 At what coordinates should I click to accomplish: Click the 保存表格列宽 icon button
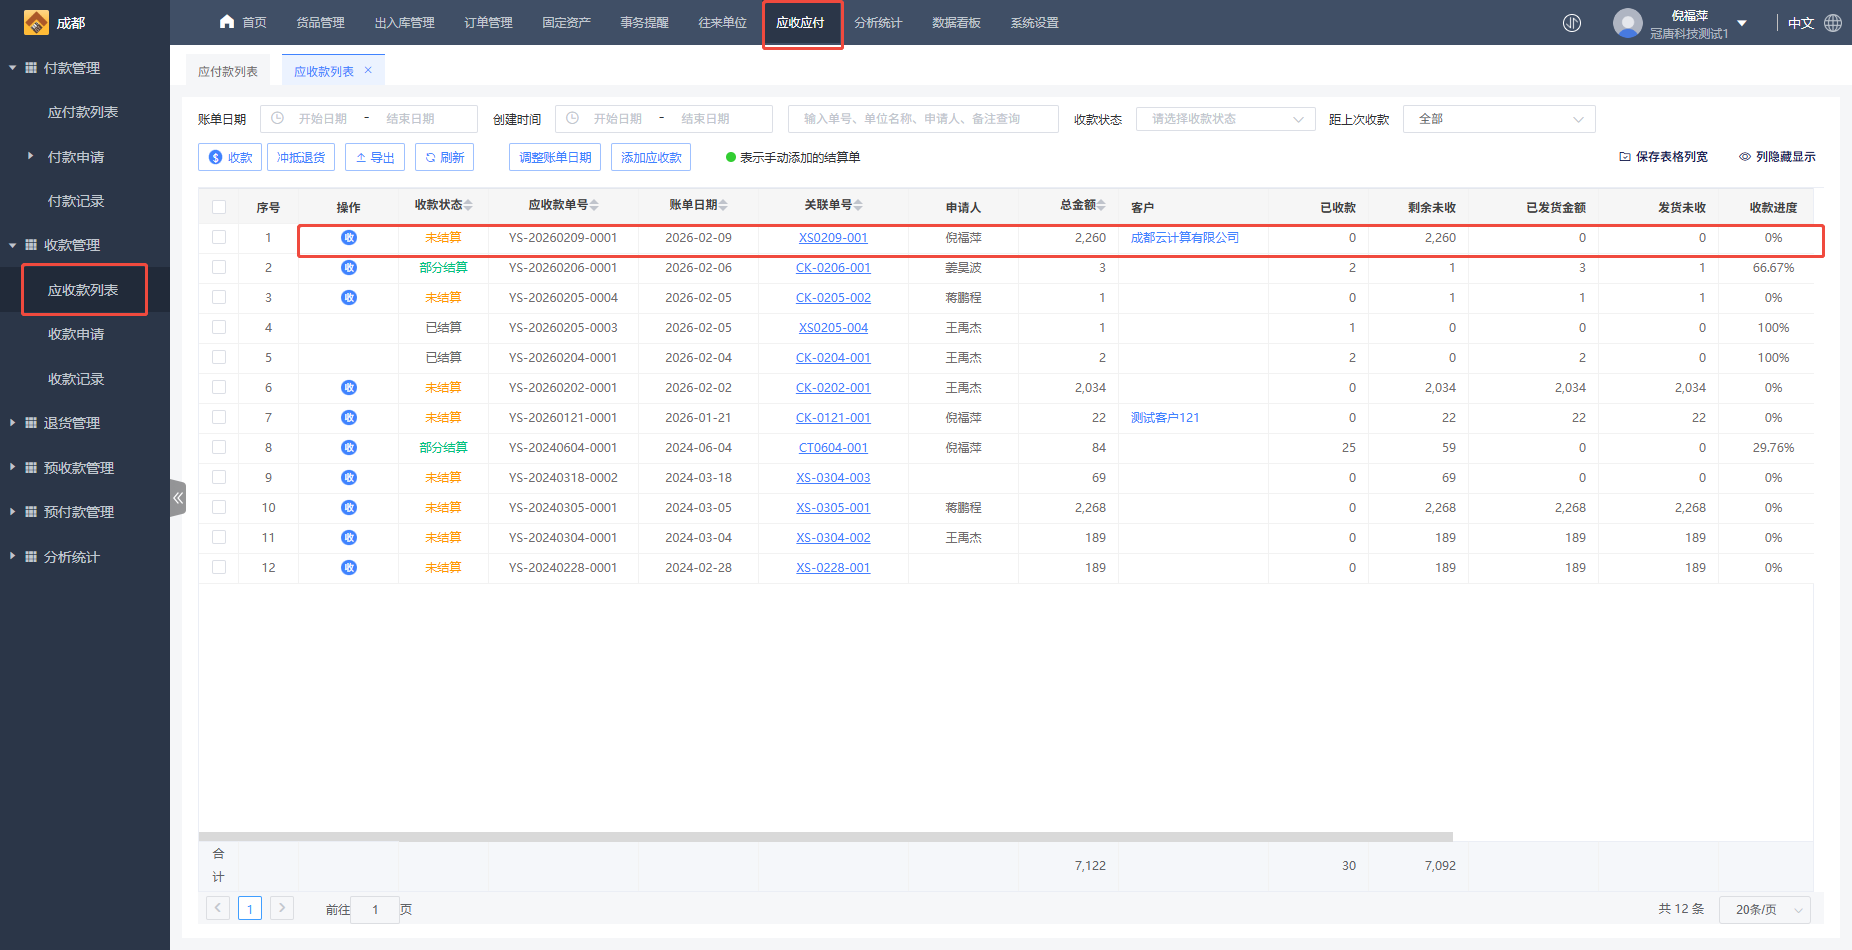(1625, 157)
